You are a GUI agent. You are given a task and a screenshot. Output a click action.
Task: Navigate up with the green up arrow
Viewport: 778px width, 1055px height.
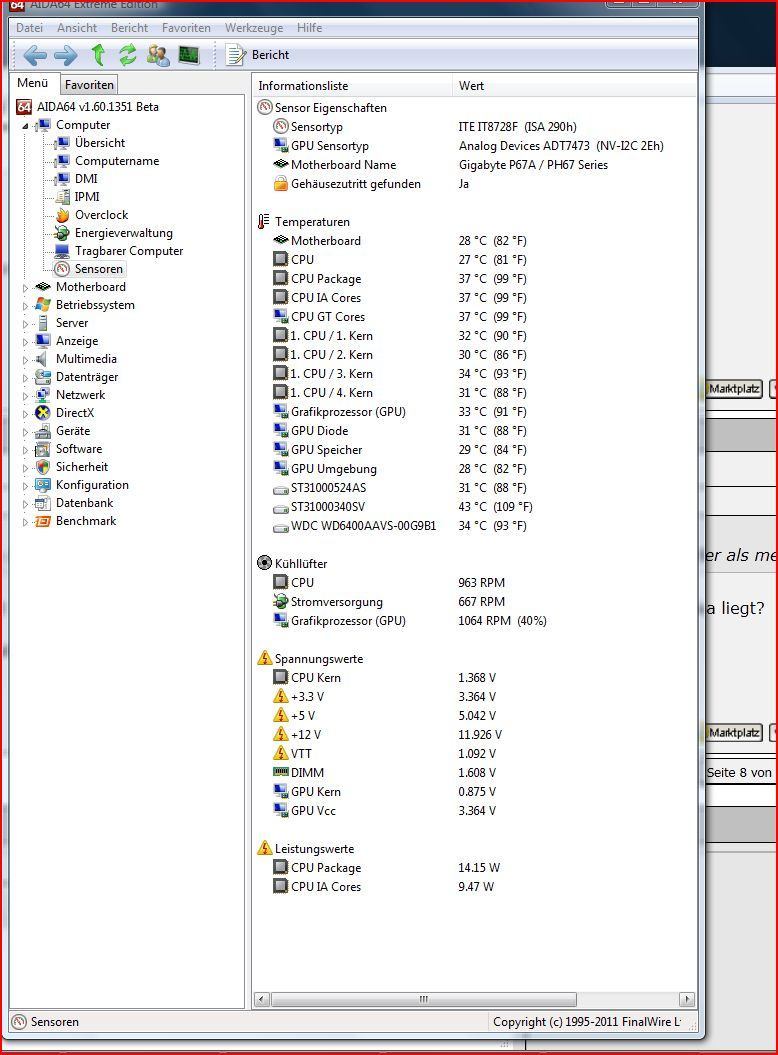click(x=98, y=55)
